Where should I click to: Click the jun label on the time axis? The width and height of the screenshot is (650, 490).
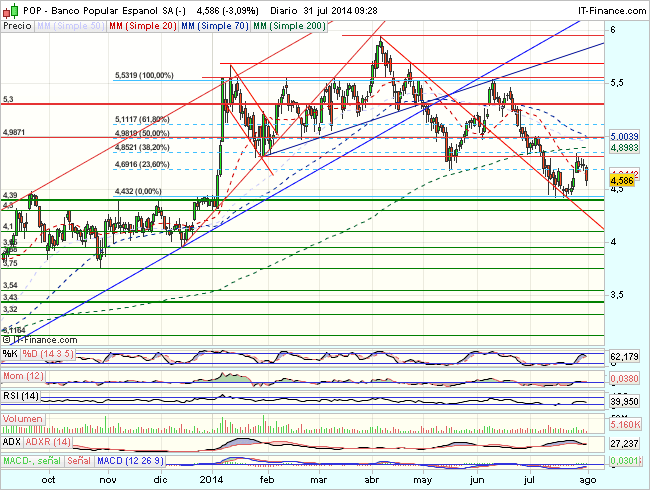tap(477, 480)
